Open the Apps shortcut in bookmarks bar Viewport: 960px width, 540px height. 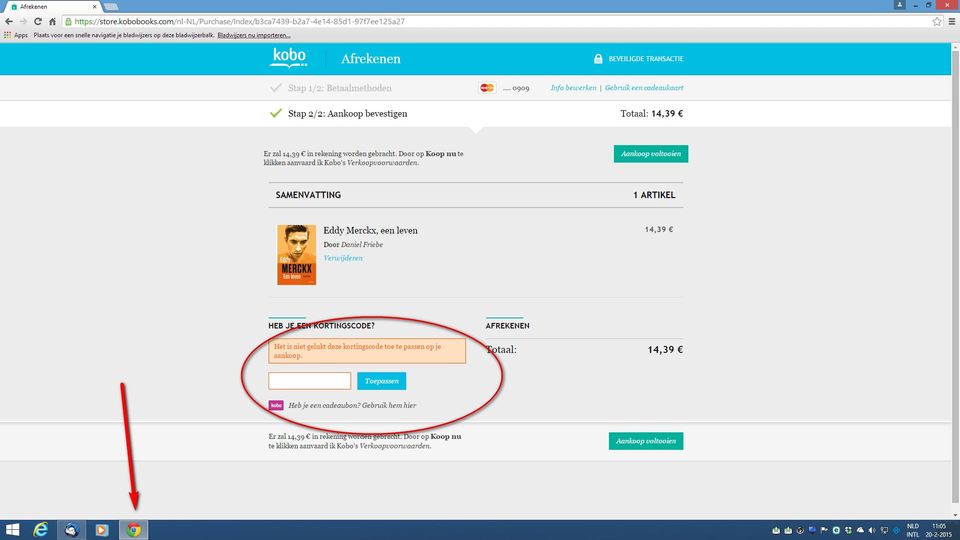click(16, 36)
